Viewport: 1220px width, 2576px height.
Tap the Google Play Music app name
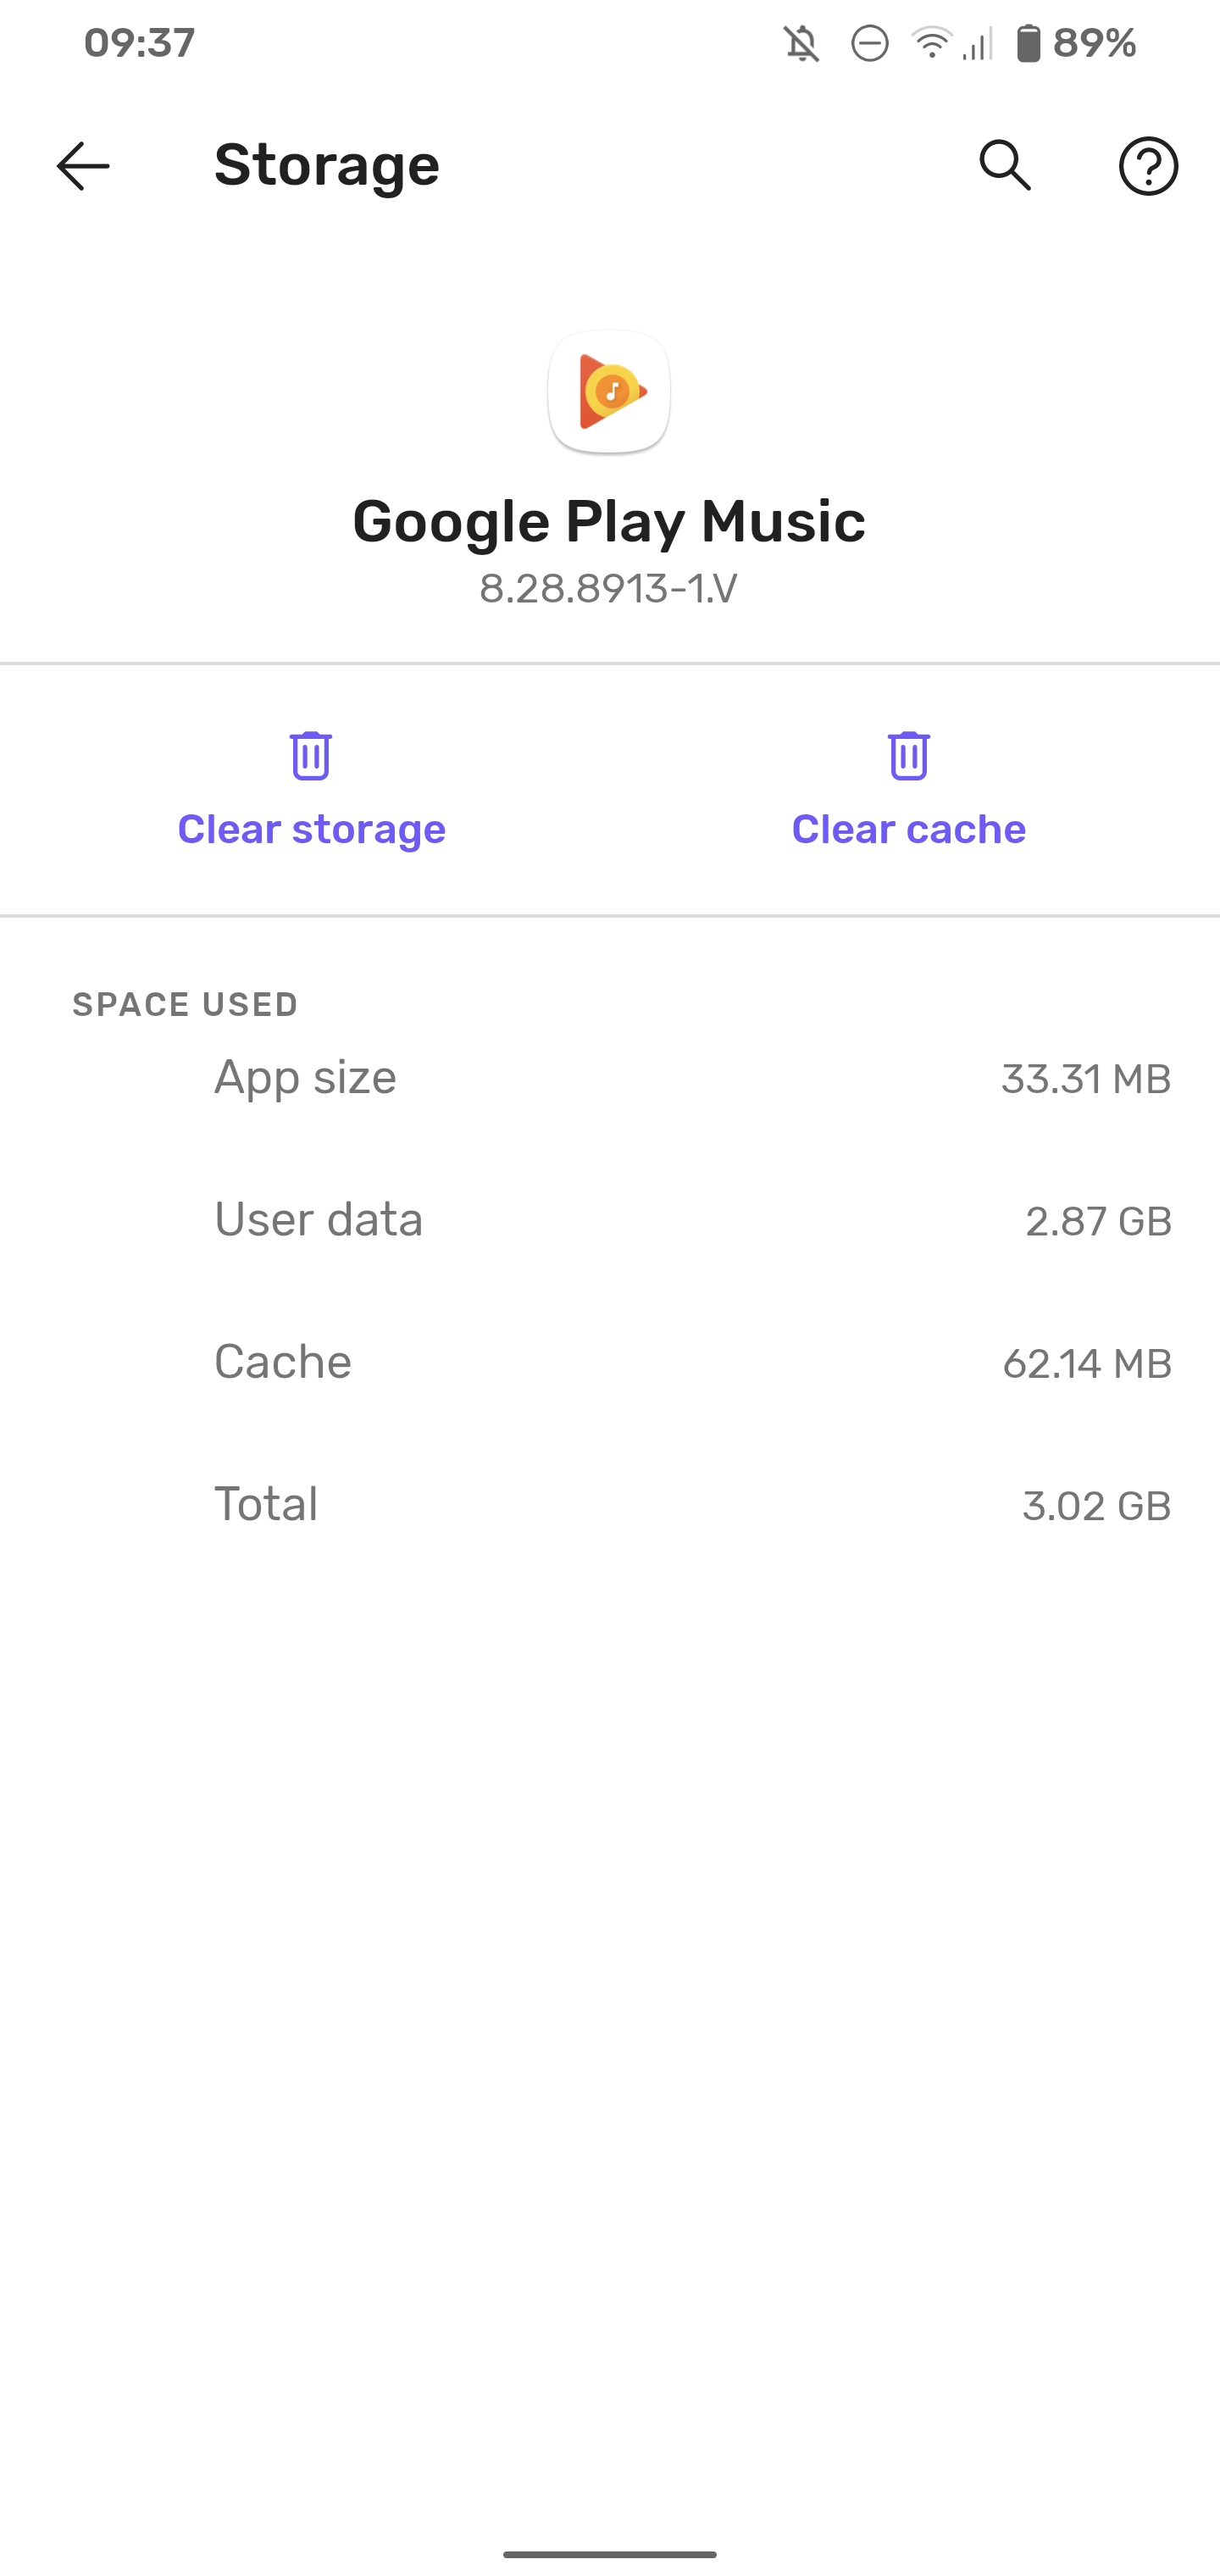tap(609, 522)
